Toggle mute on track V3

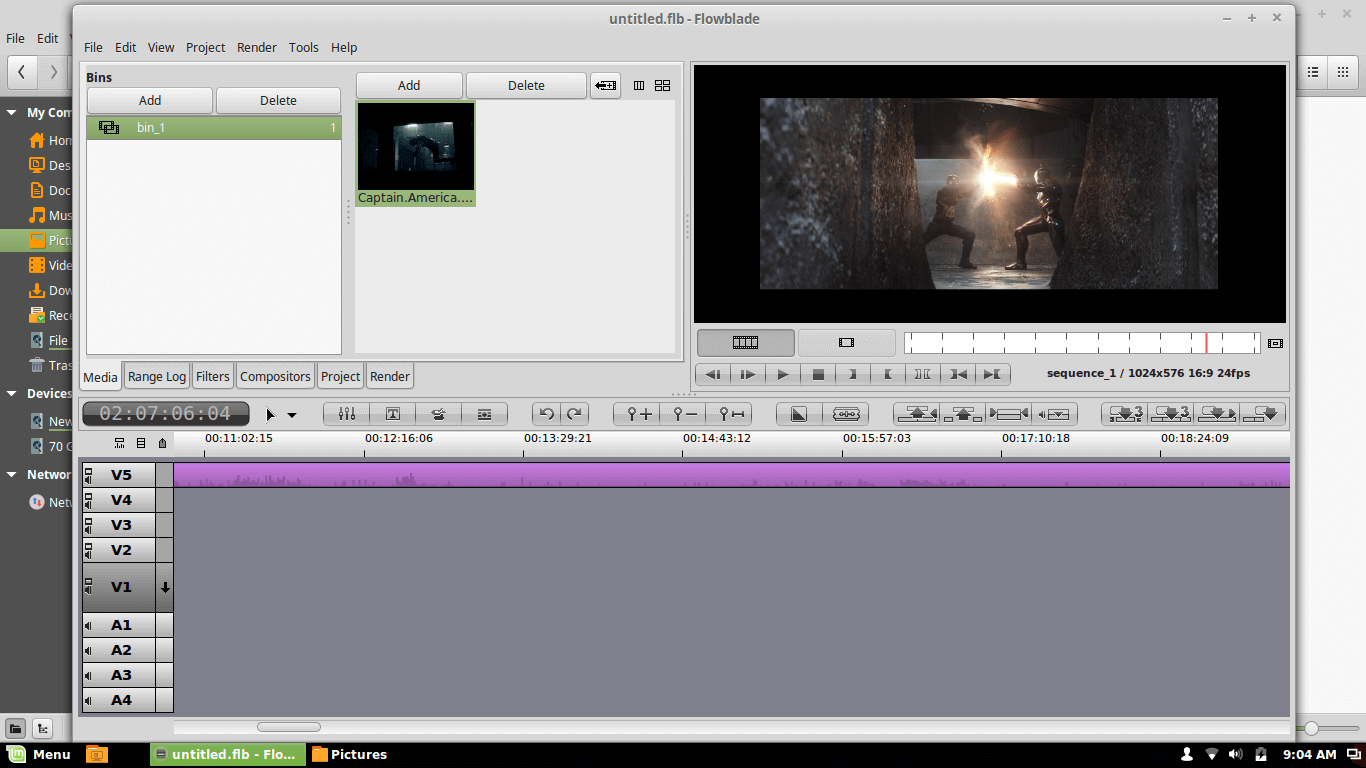(x=88, y=525)
